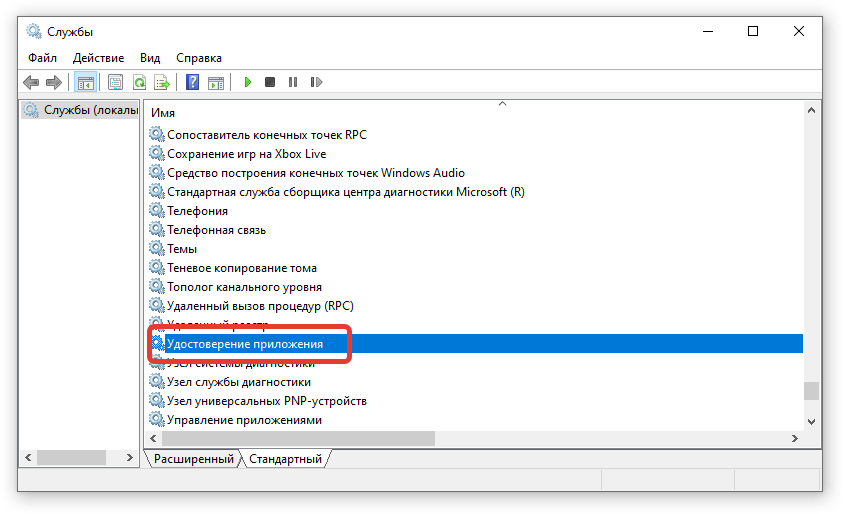844x514 pixels.
Task: Open the blue Help question-mark icon
Action: pyautogui.click(x=192, y=82)
